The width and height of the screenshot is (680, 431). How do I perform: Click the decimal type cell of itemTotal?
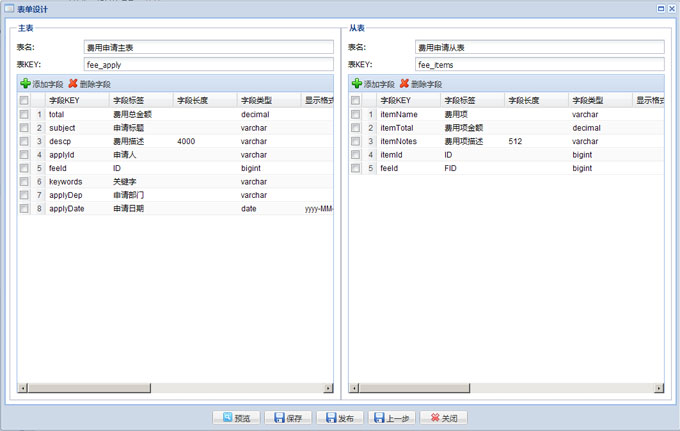(600, 127)
